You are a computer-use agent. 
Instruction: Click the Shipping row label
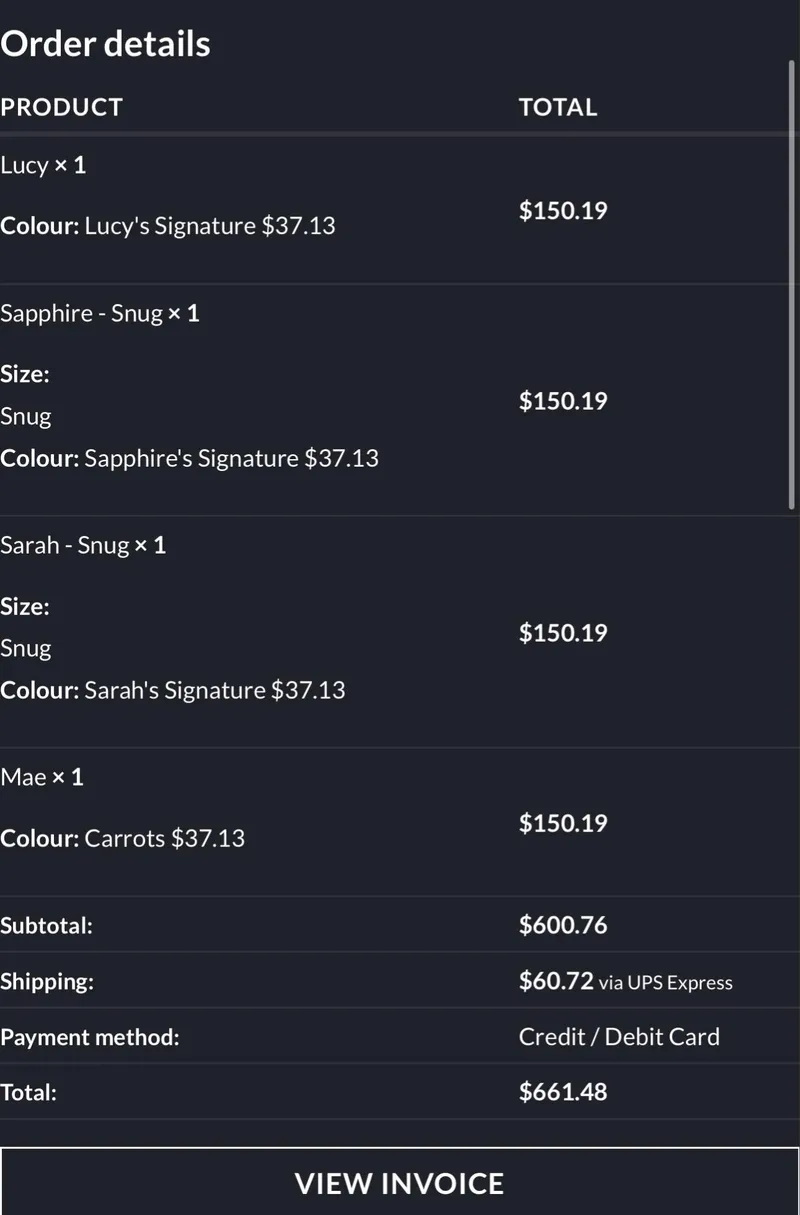[x=47, y=982]
